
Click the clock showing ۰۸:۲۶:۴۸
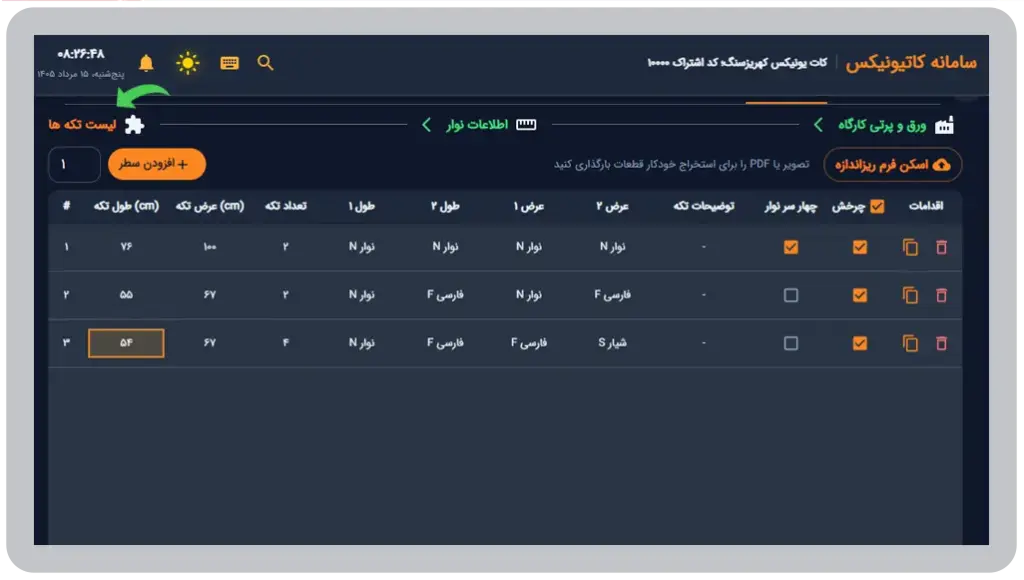coord(81,54)
